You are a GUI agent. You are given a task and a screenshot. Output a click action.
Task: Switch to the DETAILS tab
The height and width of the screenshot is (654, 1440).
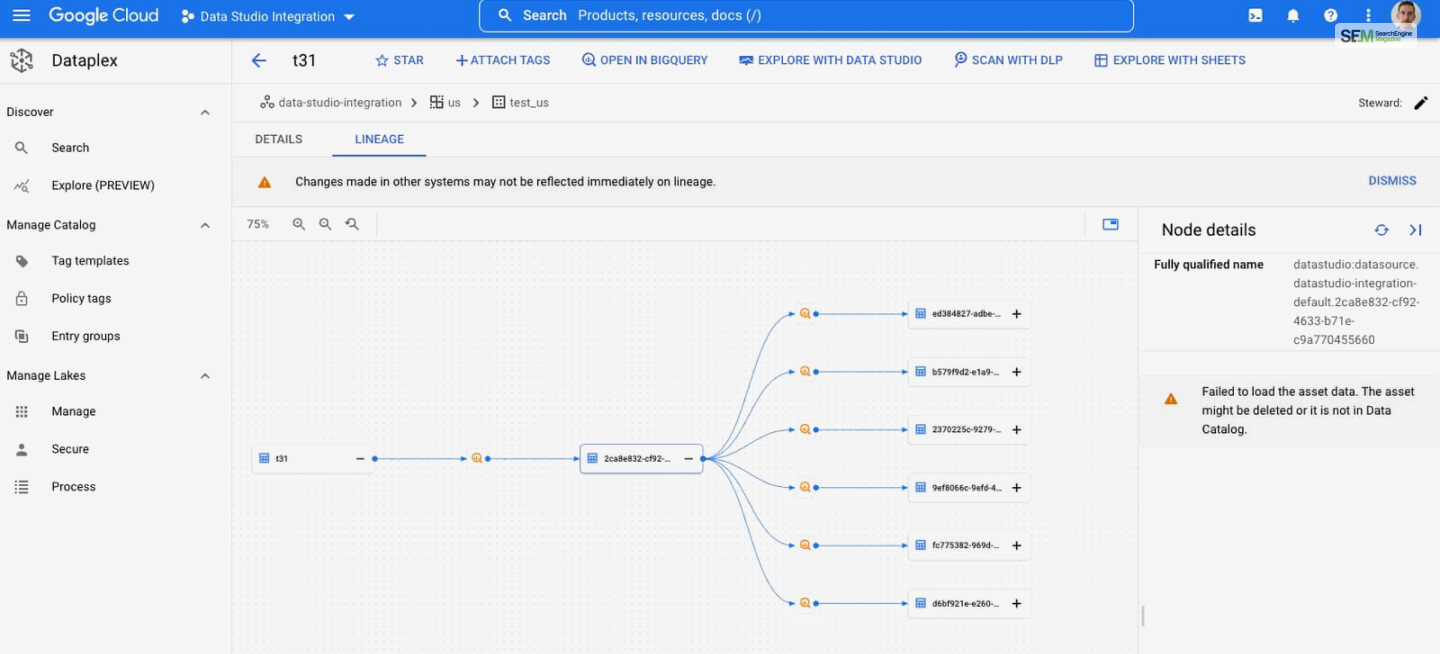pos(278,139)
